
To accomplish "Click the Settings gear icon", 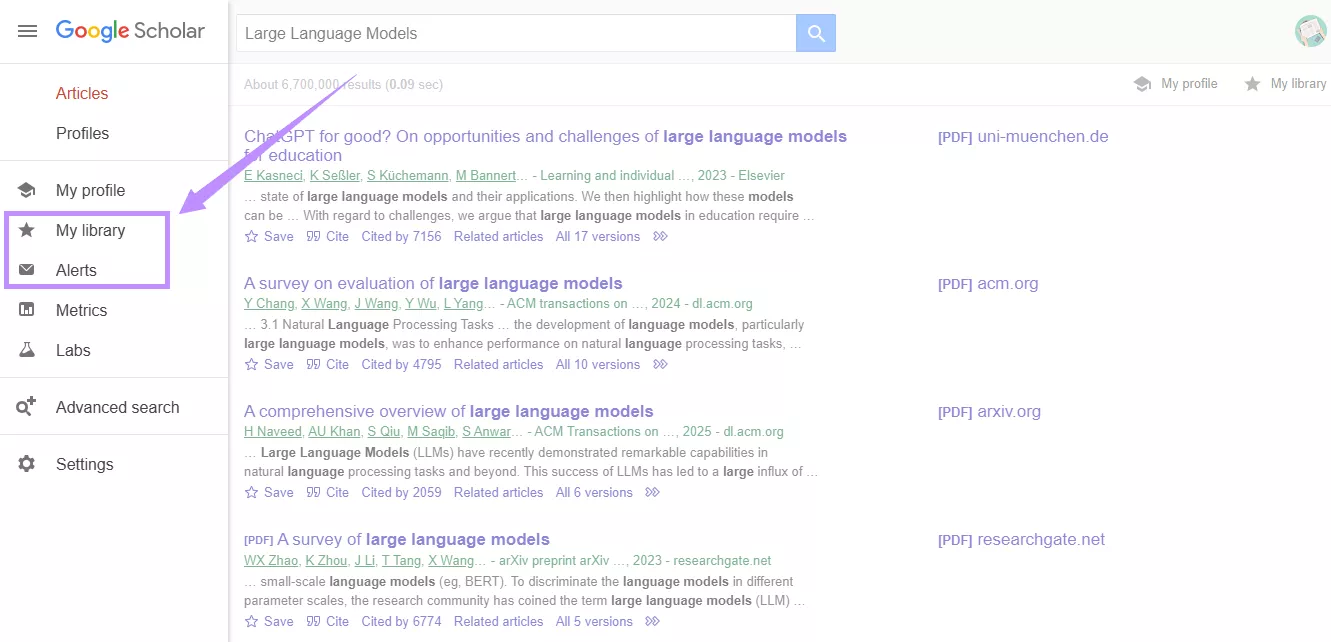I will click(x=27, y=464).
